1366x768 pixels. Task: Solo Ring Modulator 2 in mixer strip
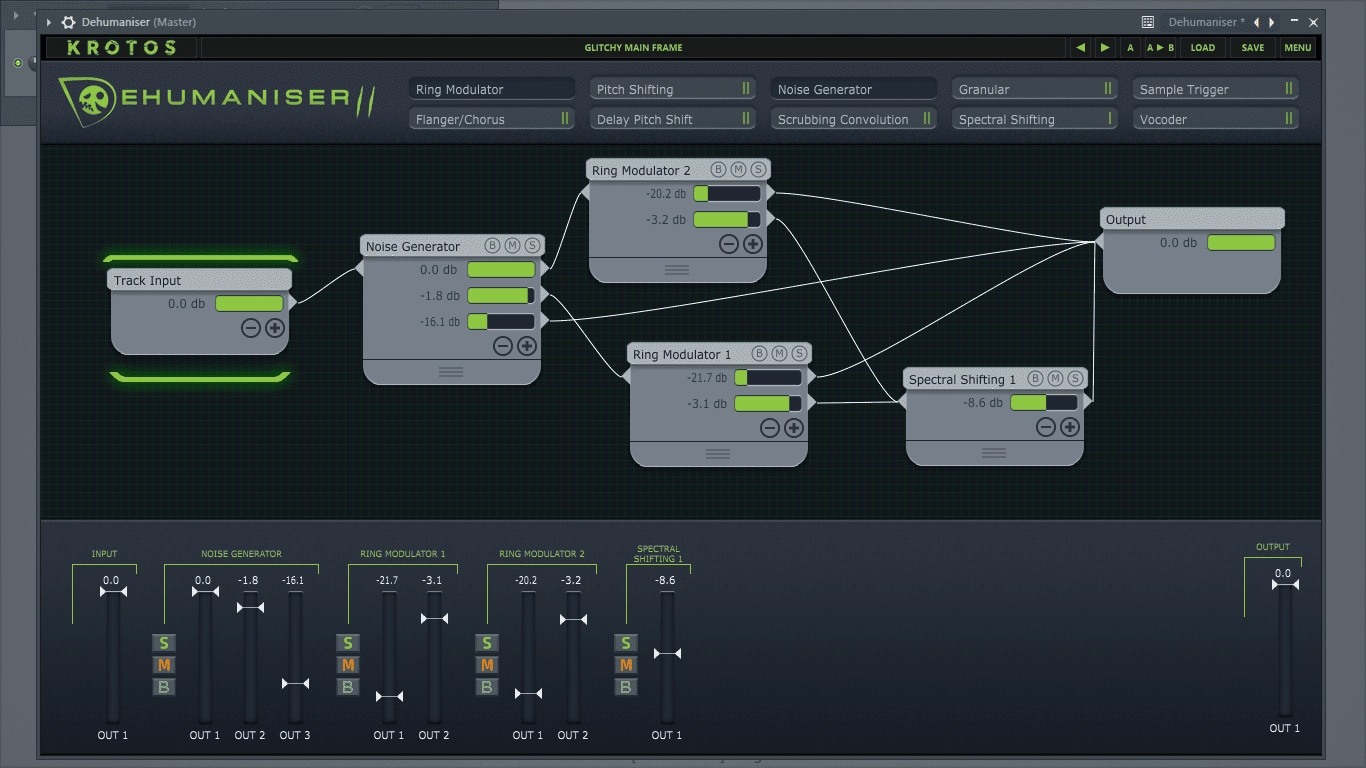(x=486, y=643)
